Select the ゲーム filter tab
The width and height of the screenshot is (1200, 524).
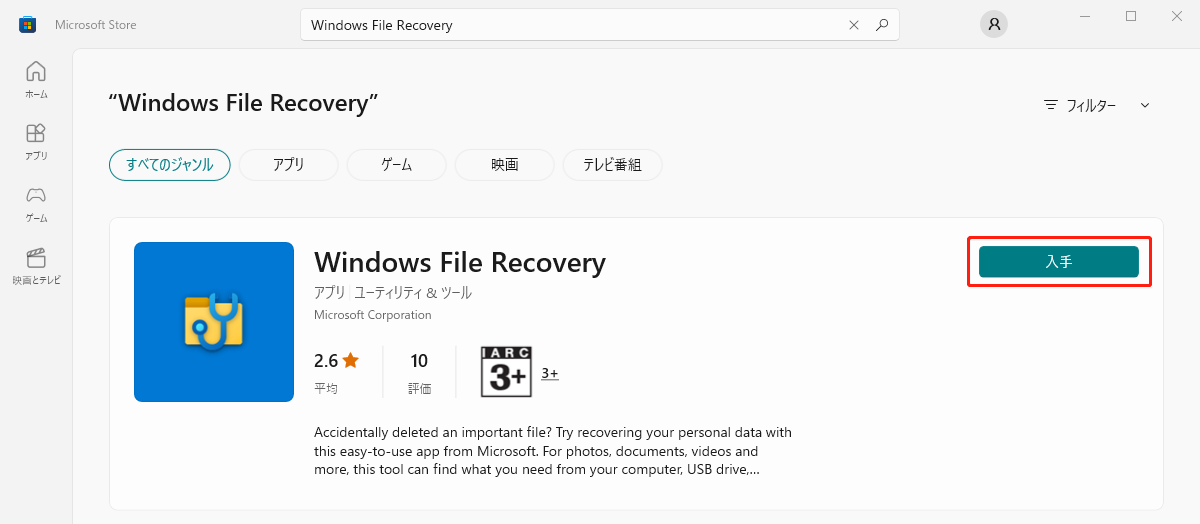(x=396, y=165)
